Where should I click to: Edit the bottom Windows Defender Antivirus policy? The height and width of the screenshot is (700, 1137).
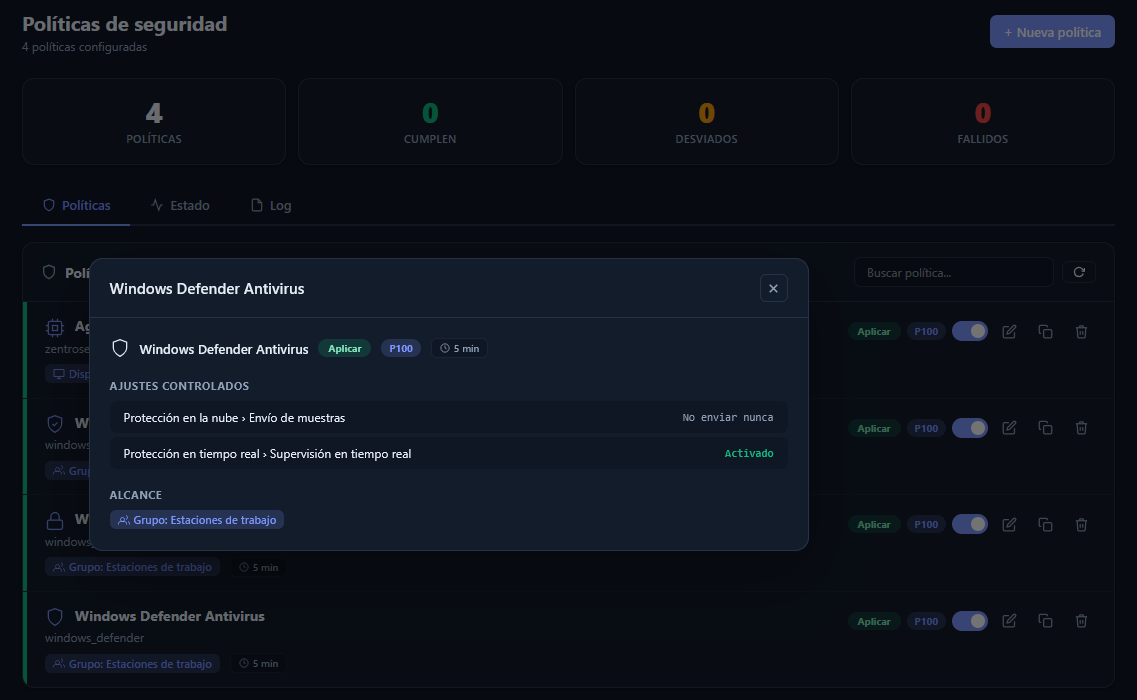(1009, 621)
